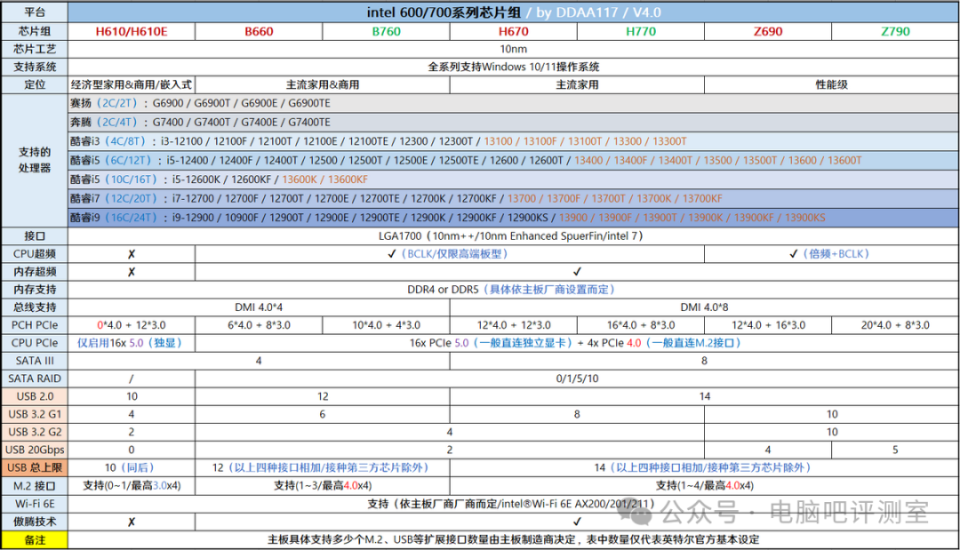Viewport: 960px width, 550px height.
Task: Click the red "0*4.0 + 12*3.0" PCH PCIe cell
Action: pyautogui.click(x=131, y=325)
